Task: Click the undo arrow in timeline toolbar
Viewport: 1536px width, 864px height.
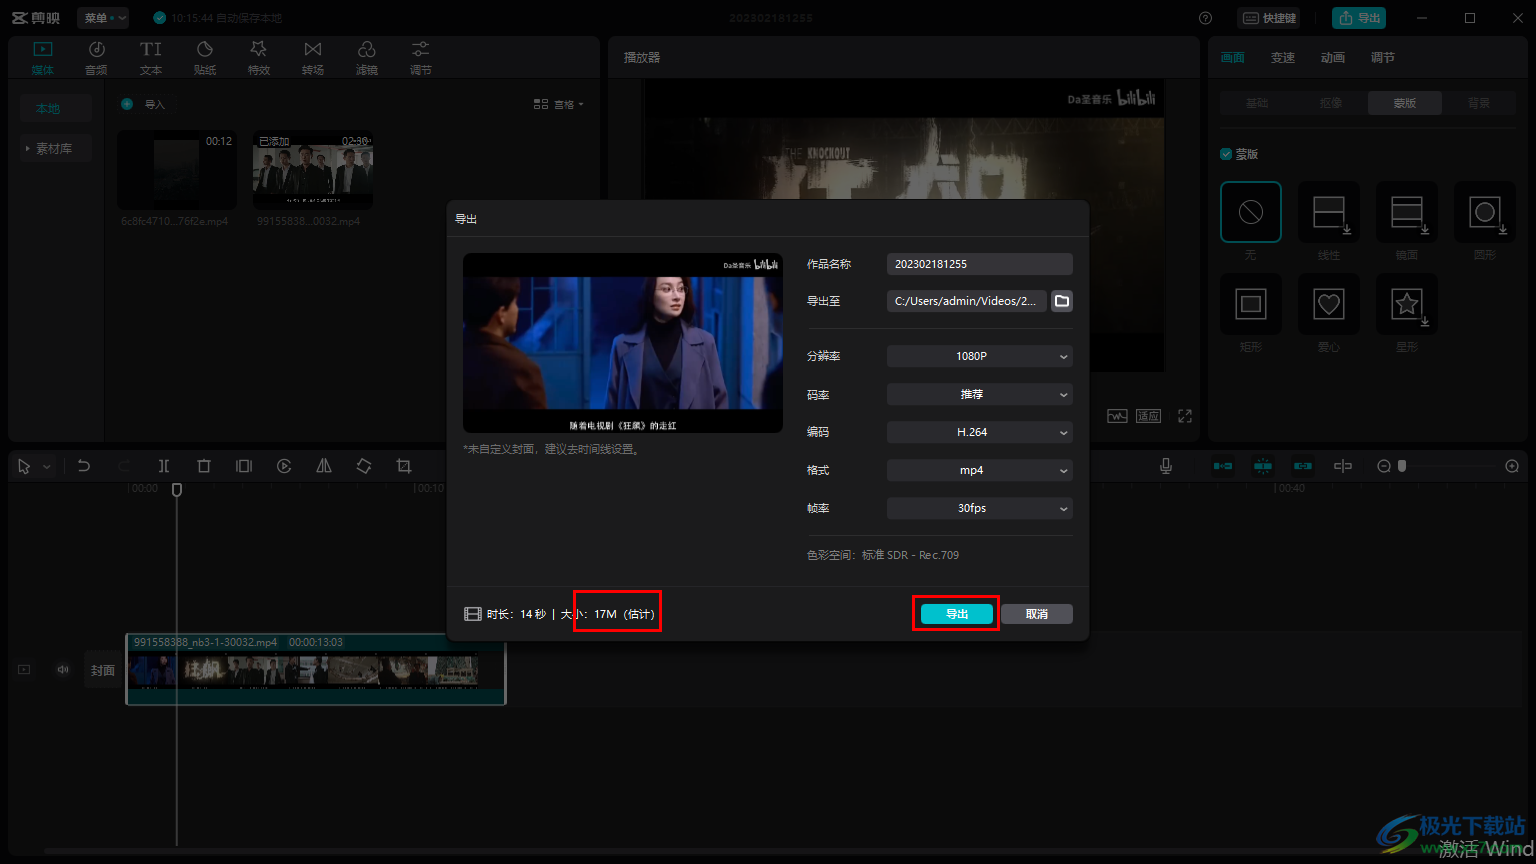Action: [84, 466]
